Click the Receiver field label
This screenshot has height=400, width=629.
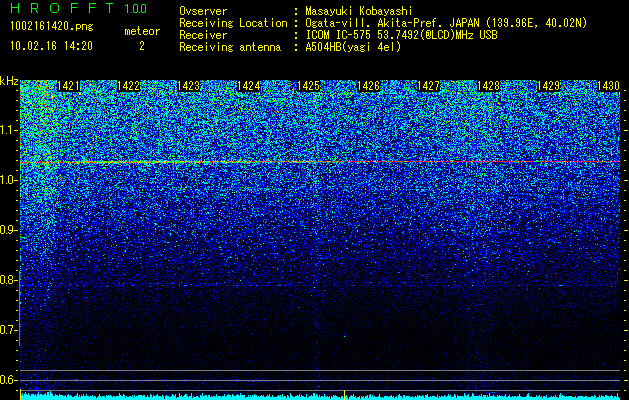(x=203, y=35)
